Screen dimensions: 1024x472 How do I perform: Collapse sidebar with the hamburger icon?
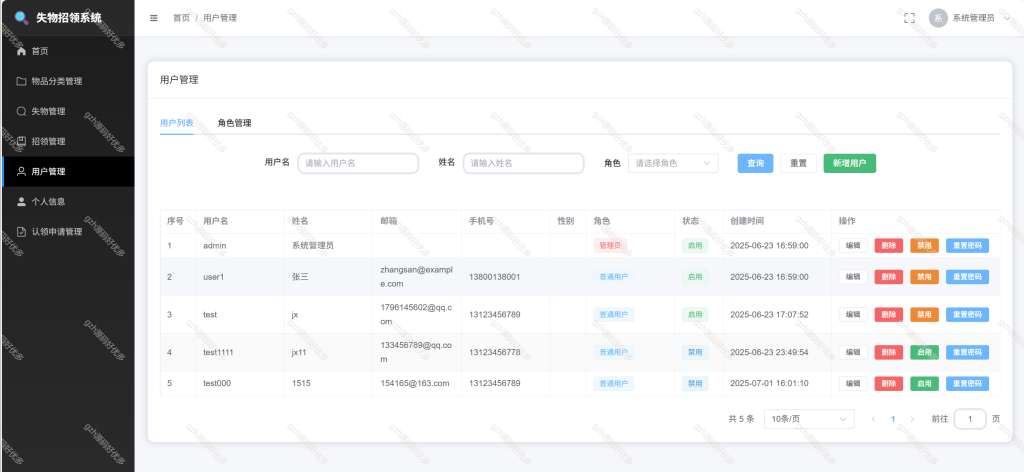pos(154,18)
